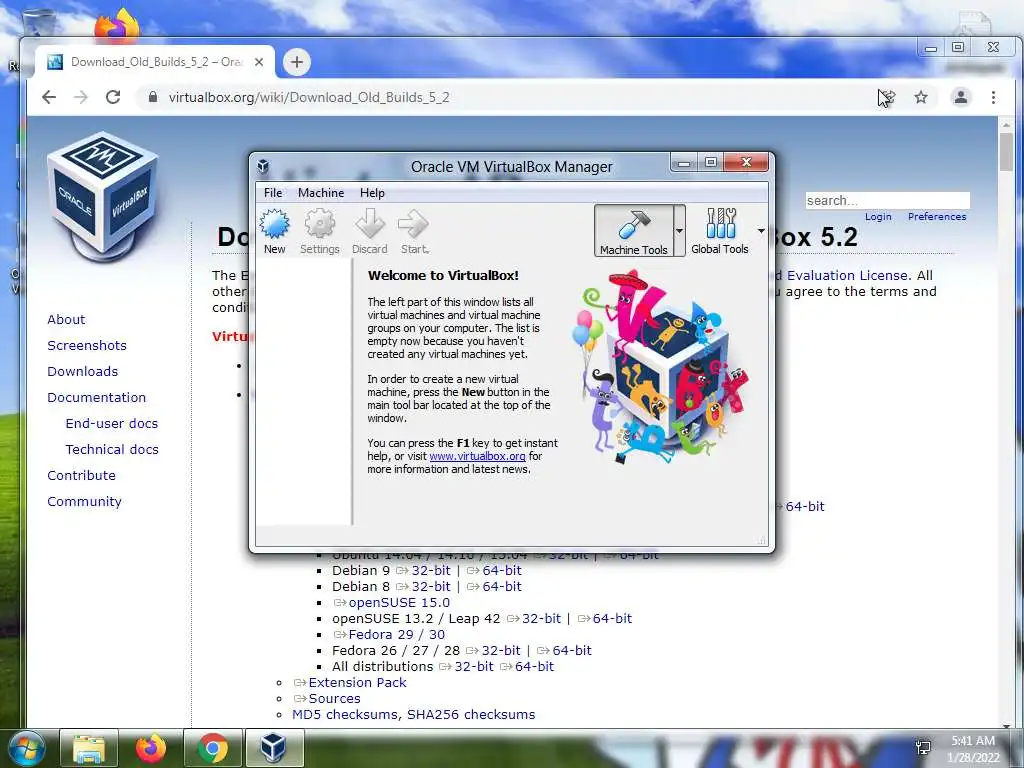
Task: Select the Machine Tools button
Action: tap(633, 231)
